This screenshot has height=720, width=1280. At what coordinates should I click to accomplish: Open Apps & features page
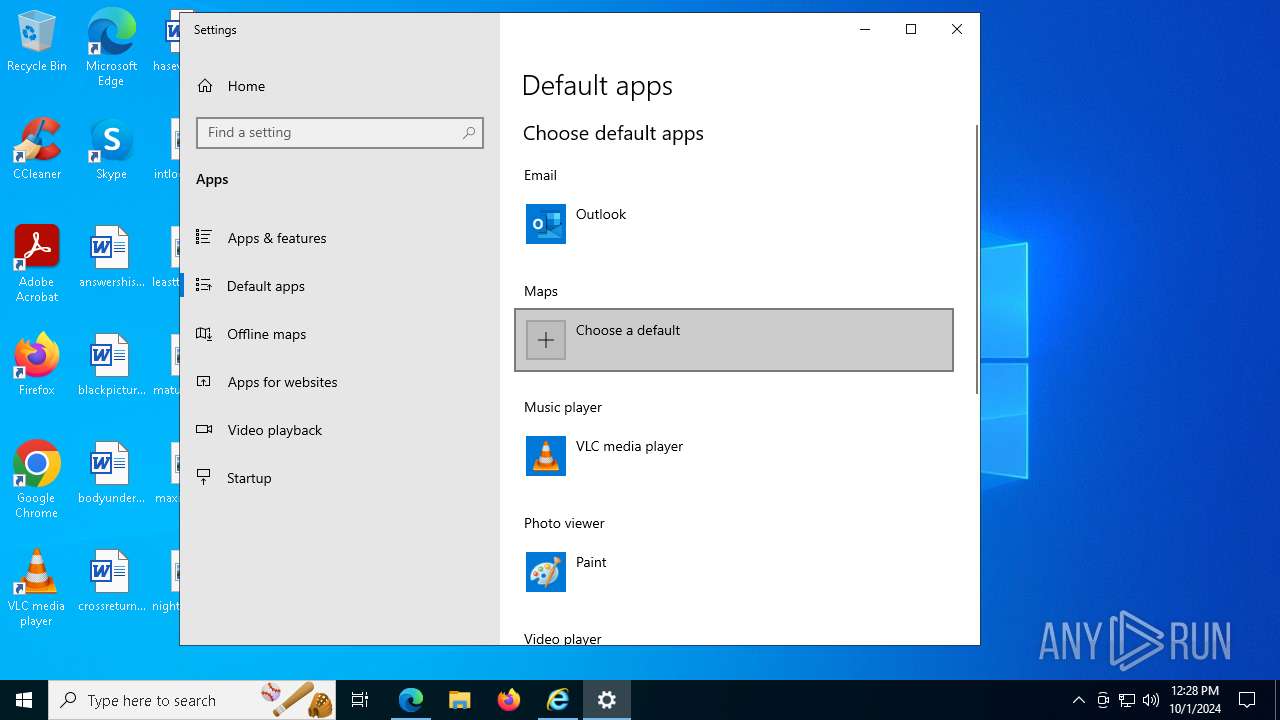tap(276, 238)
